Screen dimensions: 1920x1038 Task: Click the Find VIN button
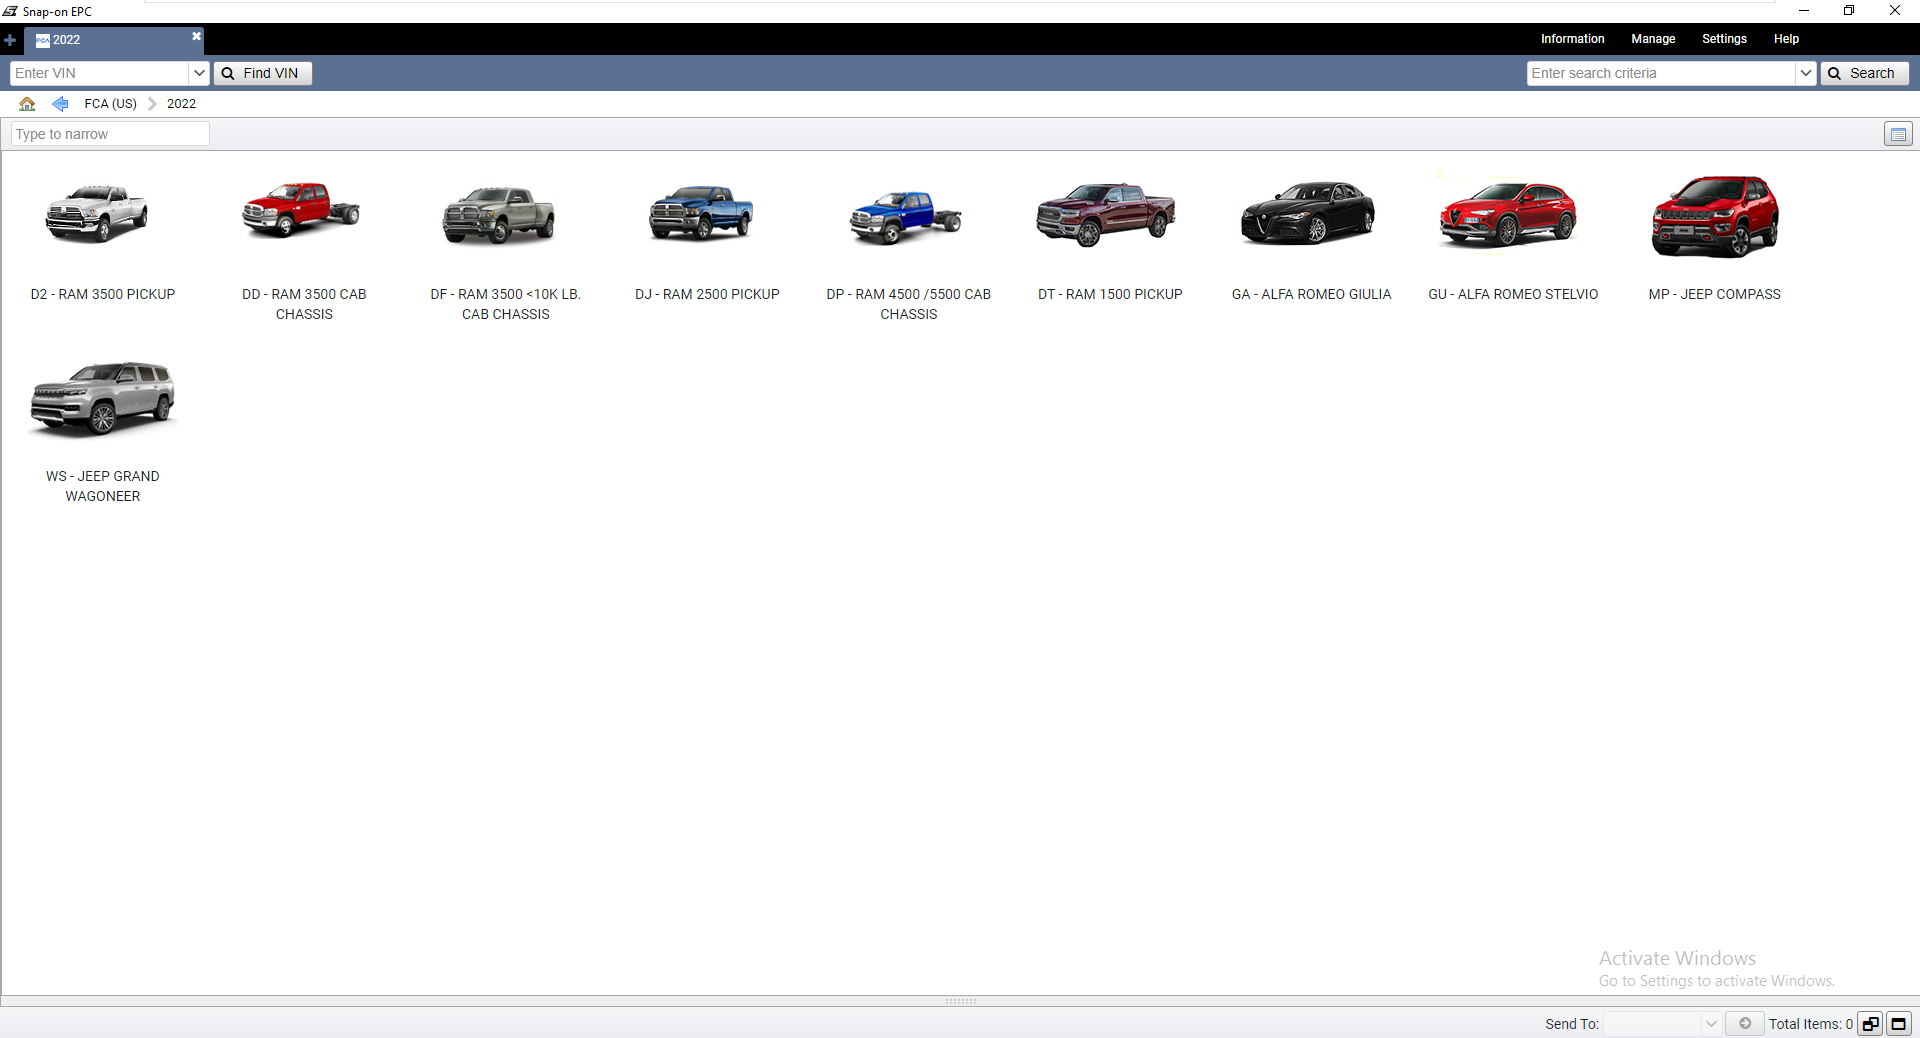262,73
